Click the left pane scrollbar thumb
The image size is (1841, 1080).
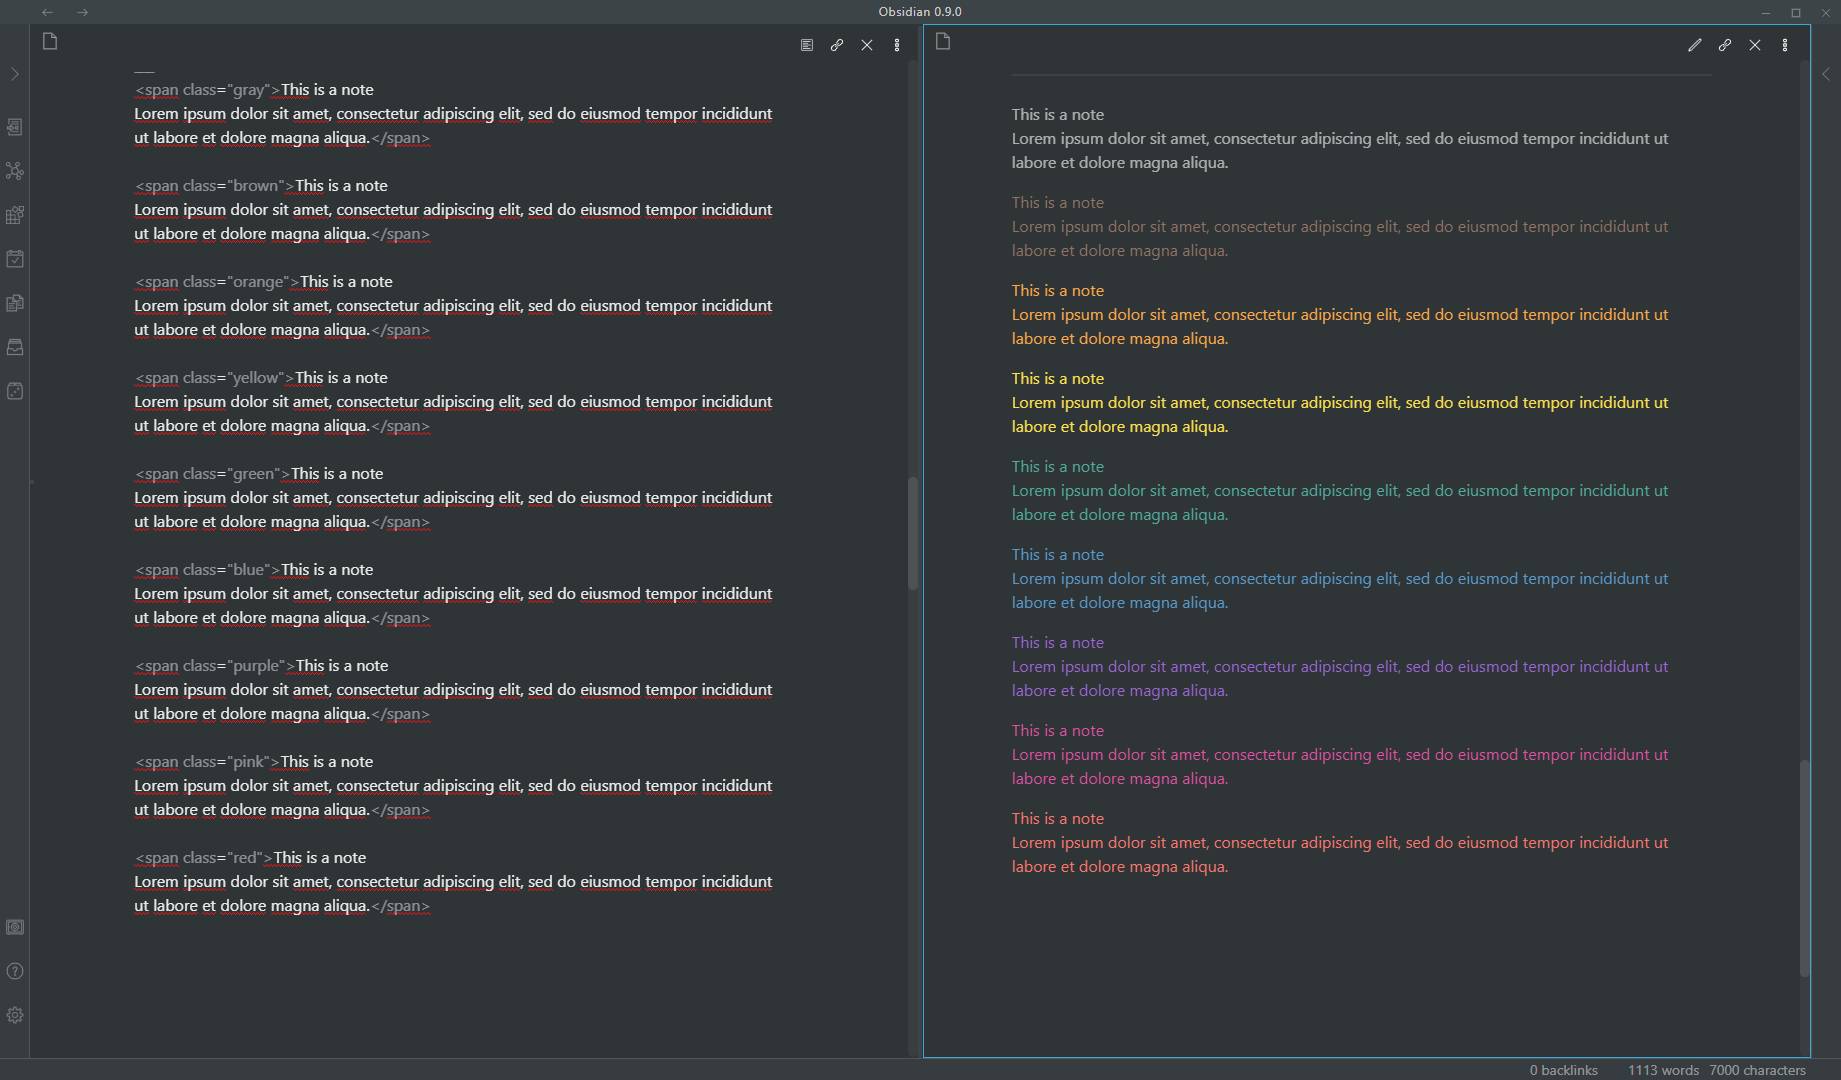click(913, 533)
